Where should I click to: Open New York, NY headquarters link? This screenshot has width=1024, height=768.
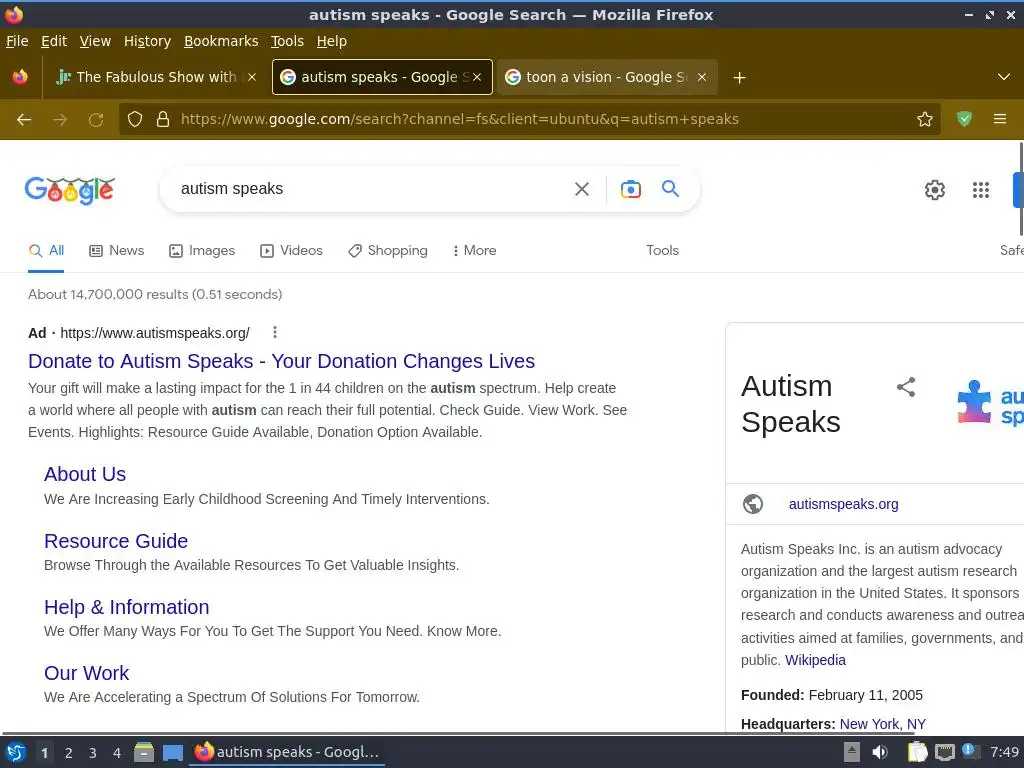[882, 724]
